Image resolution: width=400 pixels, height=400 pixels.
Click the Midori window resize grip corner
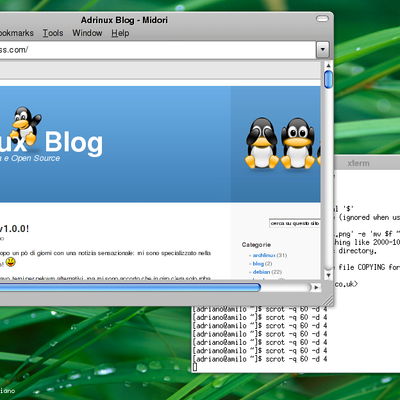[x=328, y=301]
